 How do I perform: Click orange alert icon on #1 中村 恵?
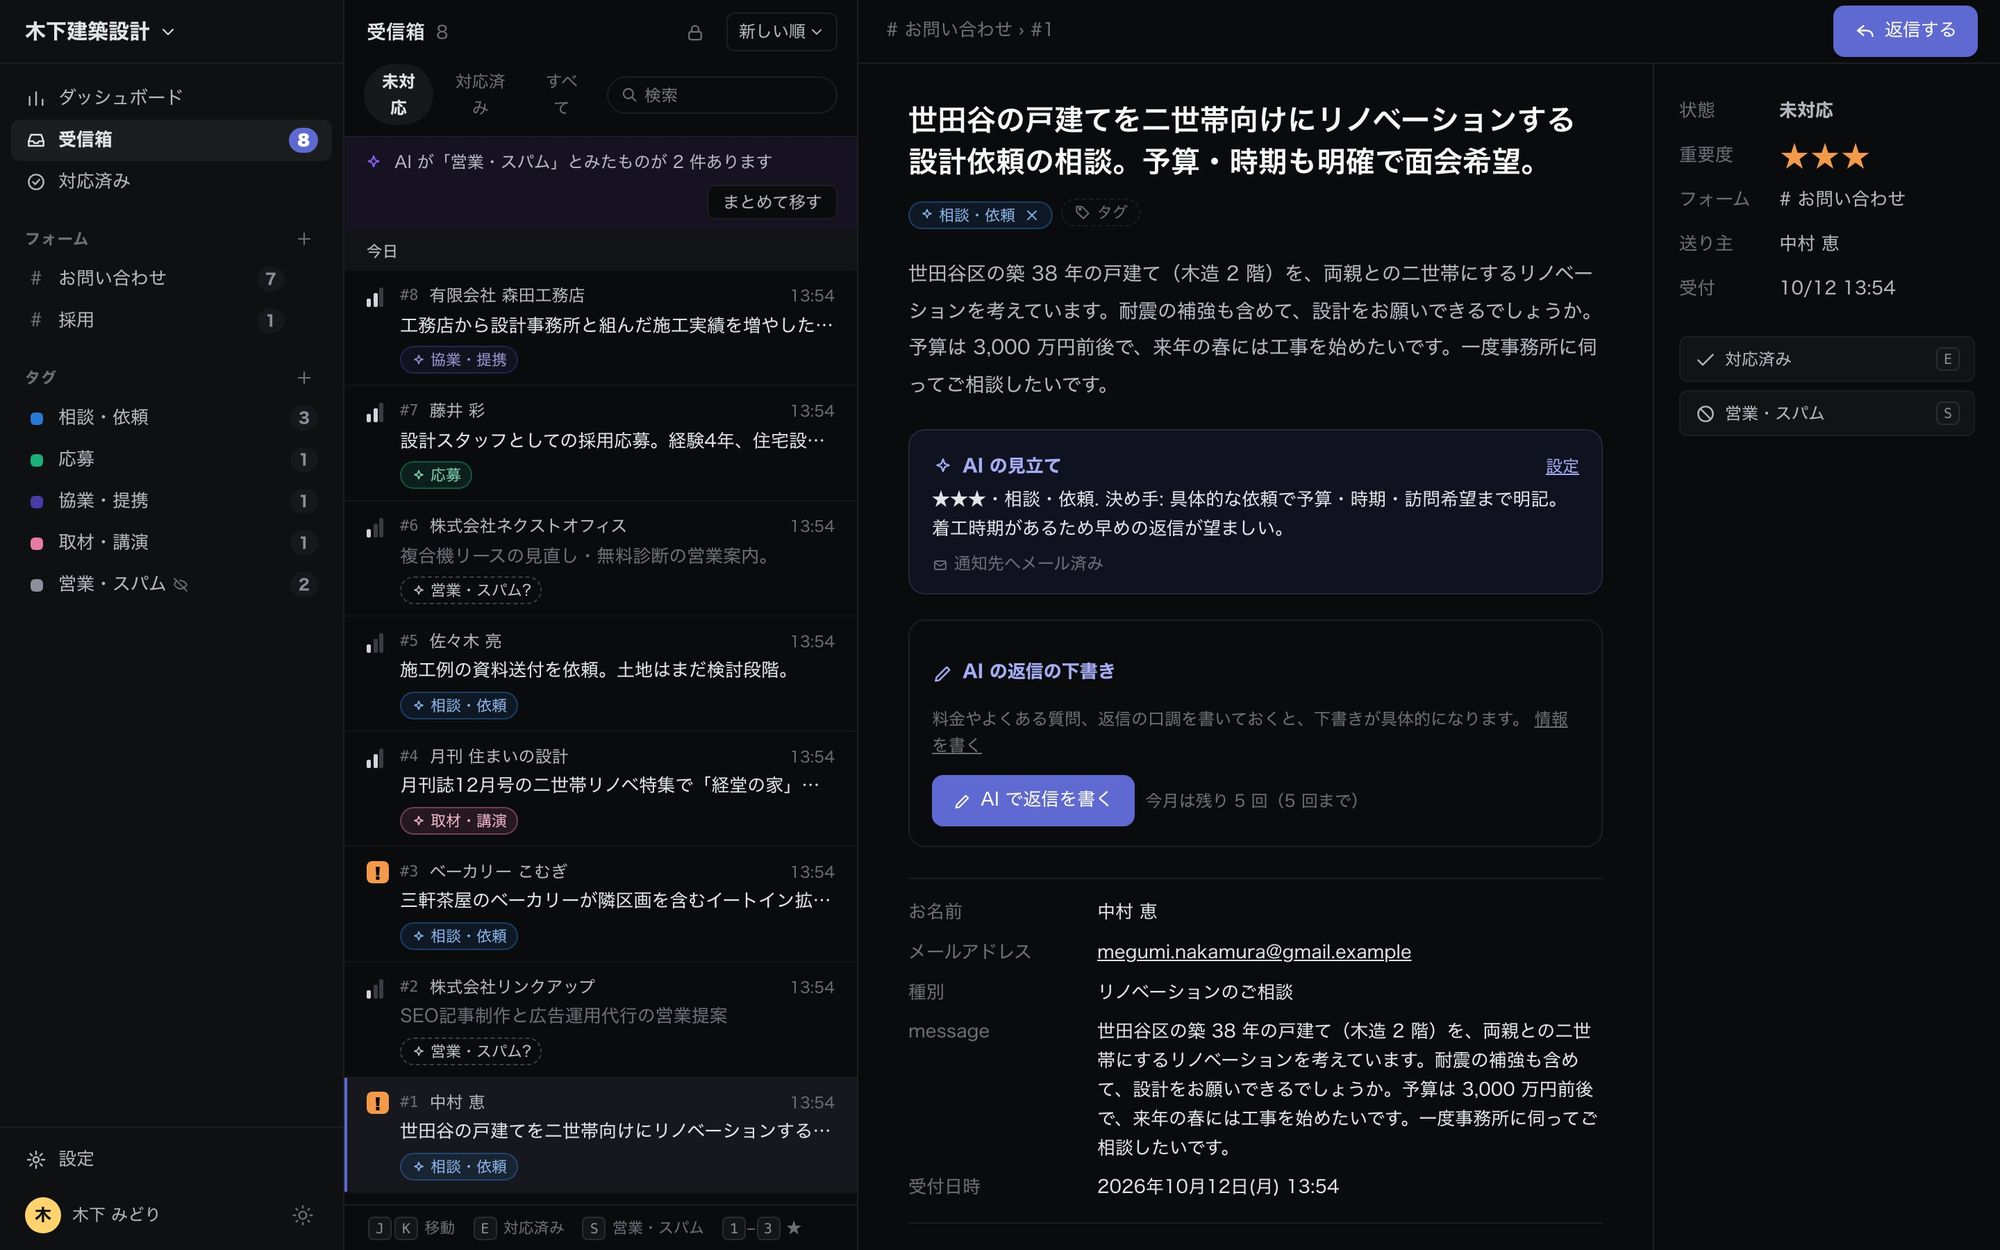tap(377, 1103)
